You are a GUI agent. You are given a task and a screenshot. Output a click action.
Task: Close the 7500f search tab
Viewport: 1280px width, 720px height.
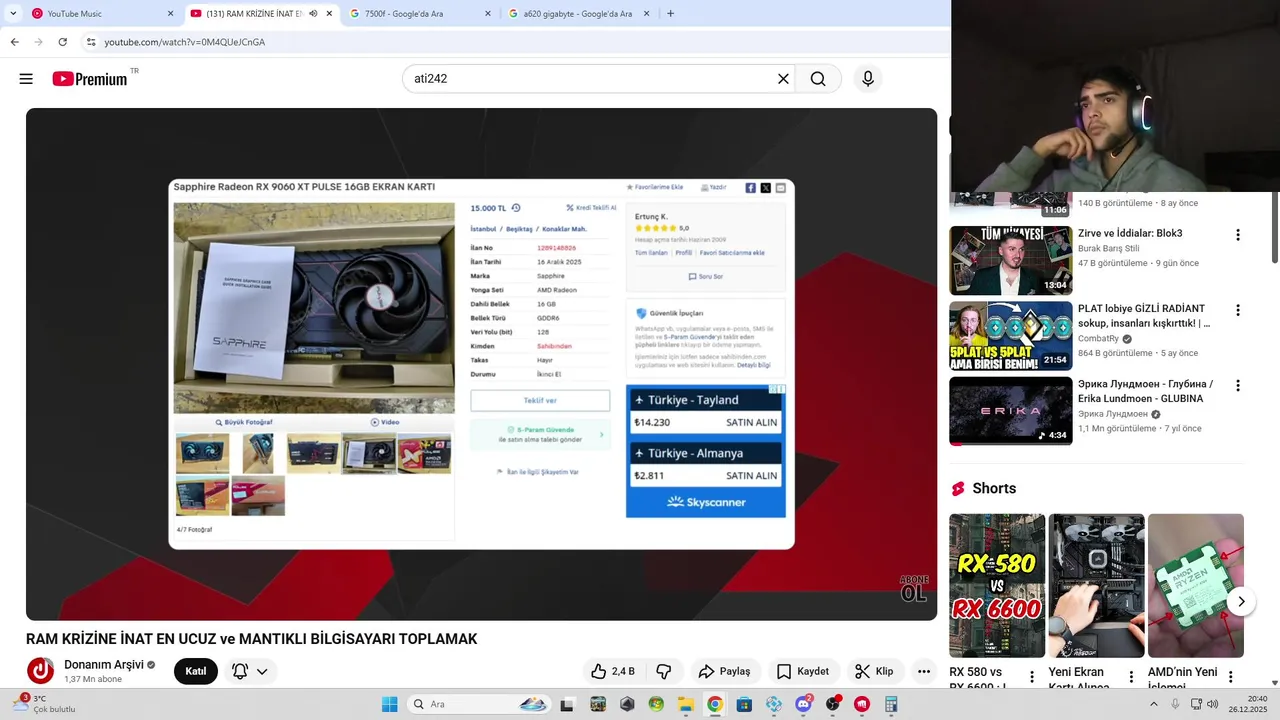[488, 14]
